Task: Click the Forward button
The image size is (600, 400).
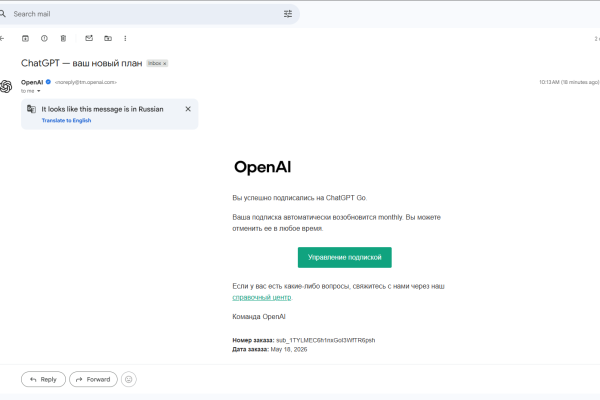Action: pos(93,379)
